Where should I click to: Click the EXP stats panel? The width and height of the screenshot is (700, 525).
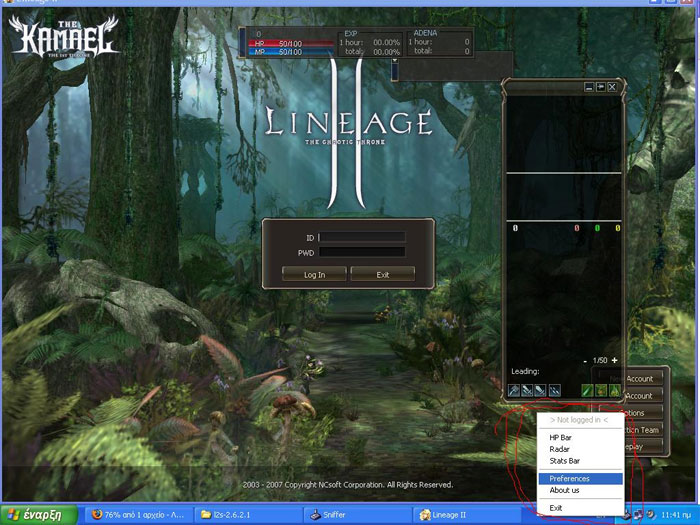click(x=370, y=42)
